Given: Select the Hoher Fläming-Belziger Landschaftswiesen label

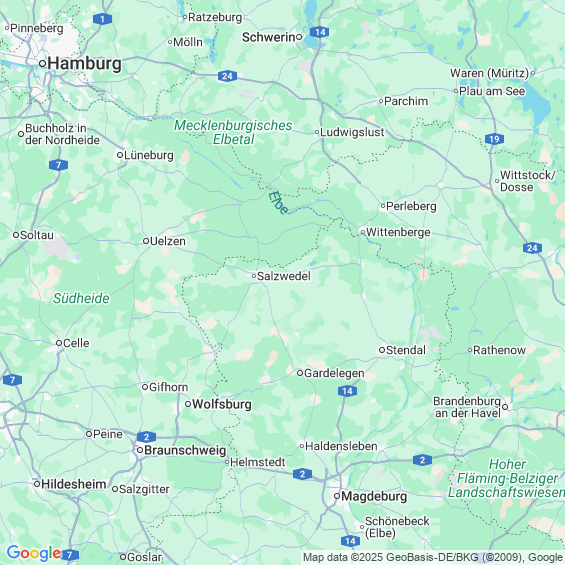Looking at the screenshot, I should point(506,478).
